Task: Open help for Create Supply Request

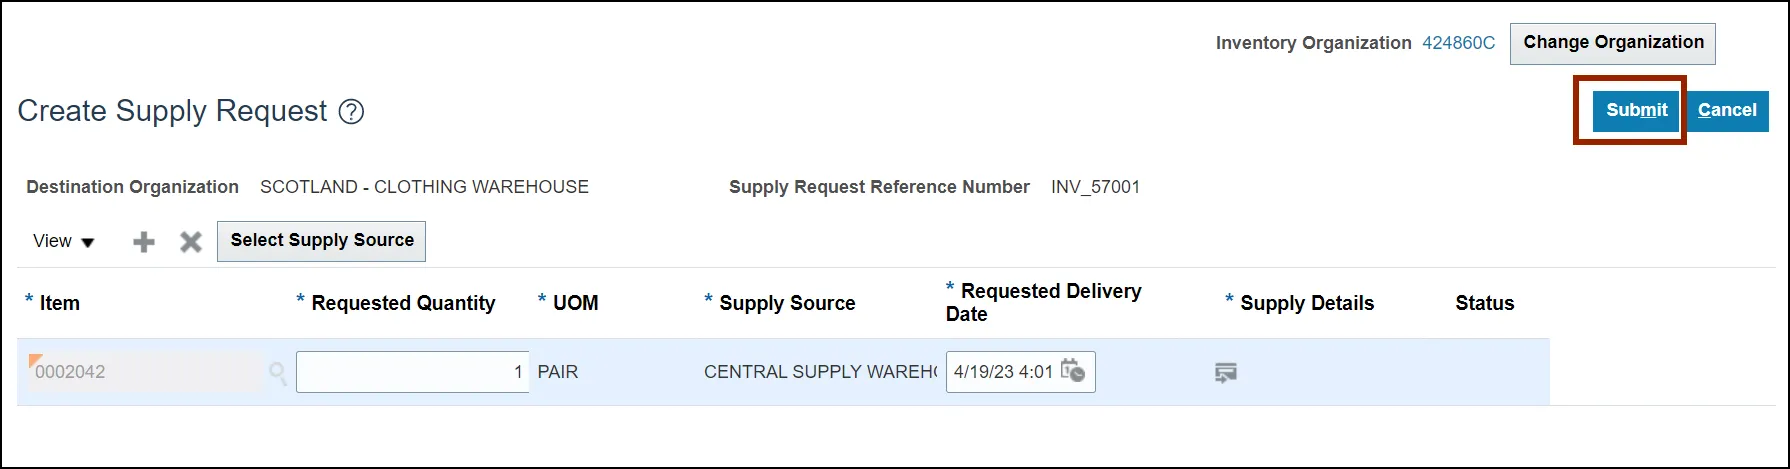Action: tap(351, 111)
